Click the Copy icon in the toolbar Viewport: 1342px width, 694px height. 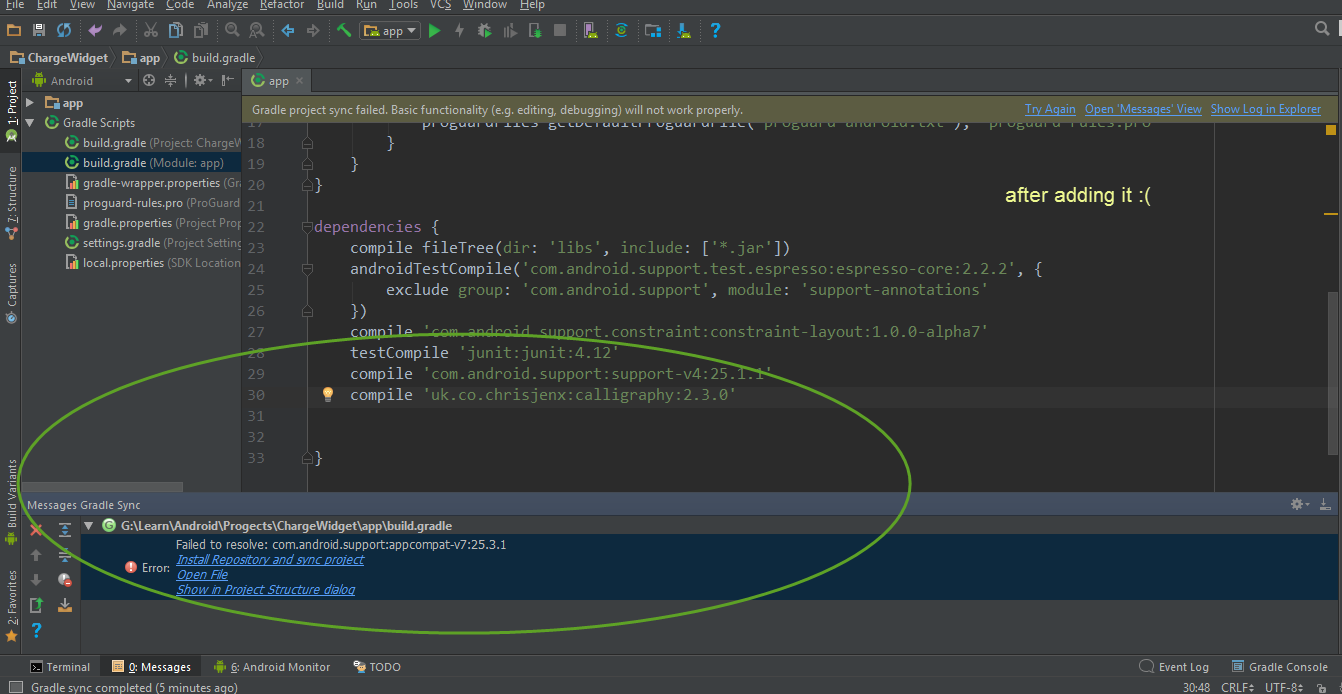175,31
